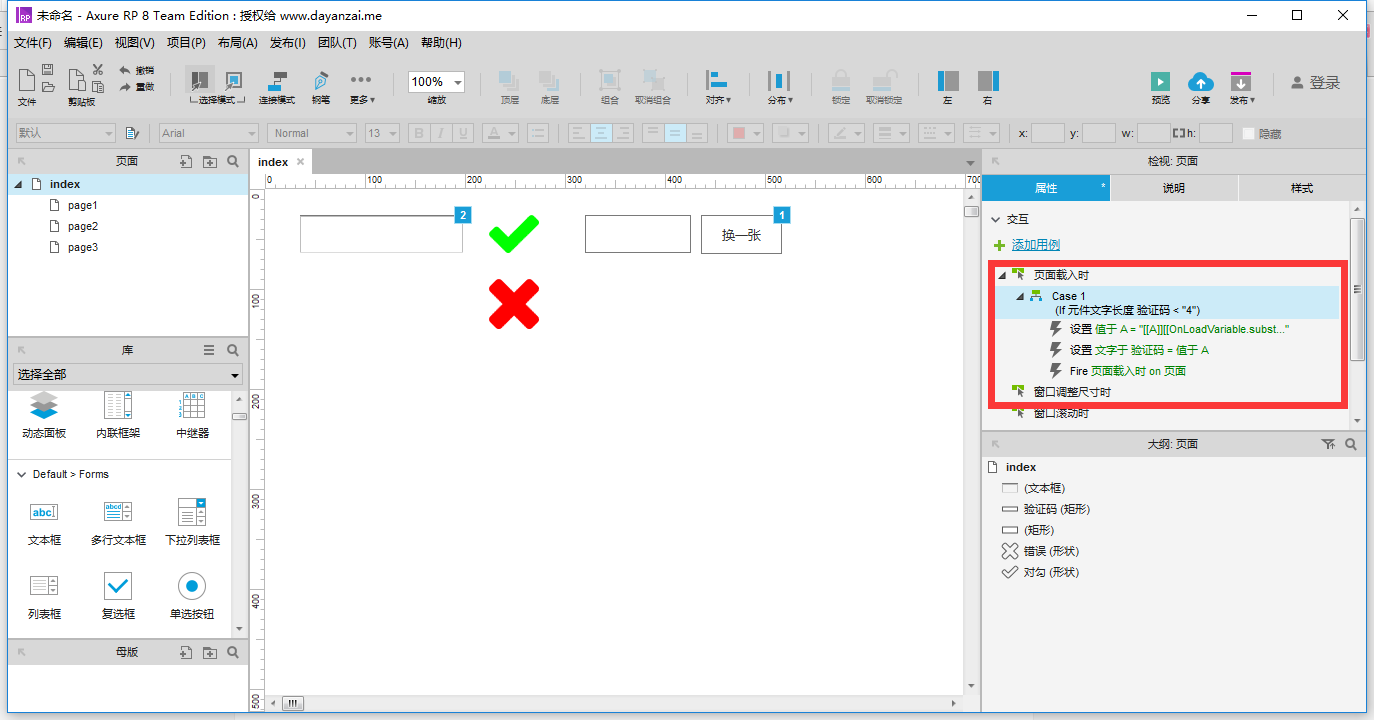Toggle right text alignment

click(623, 133)
